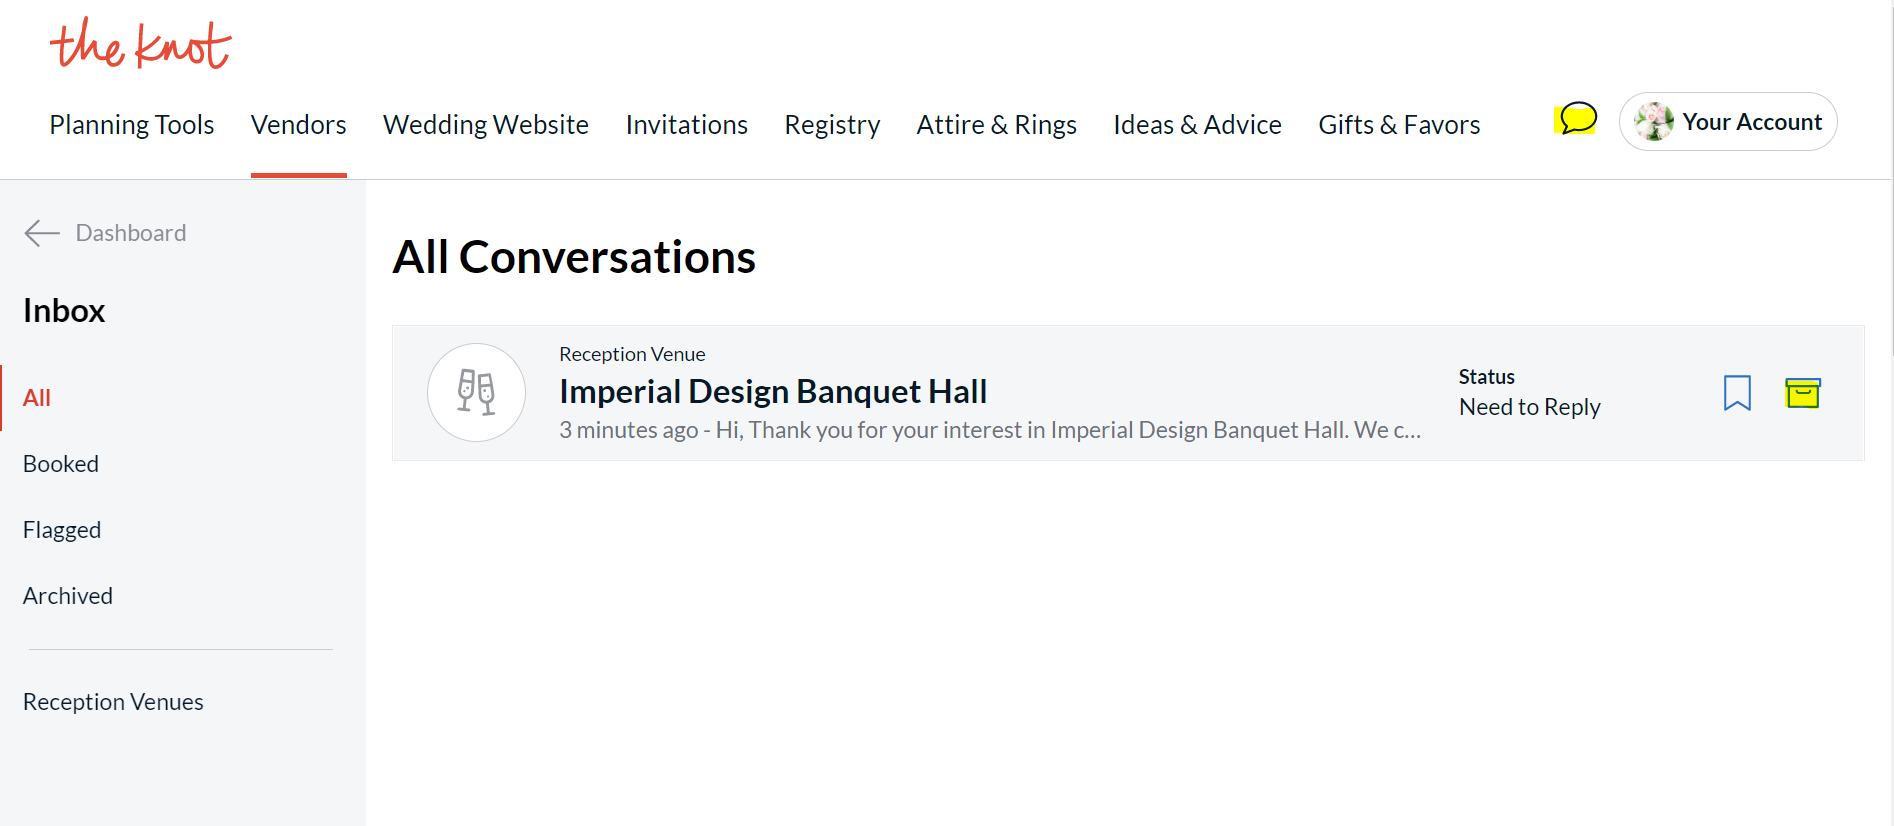The image size is (1894, 826).
Task: Open Imperial Design Banquet Hall conversation title
Action: [773, 391]
